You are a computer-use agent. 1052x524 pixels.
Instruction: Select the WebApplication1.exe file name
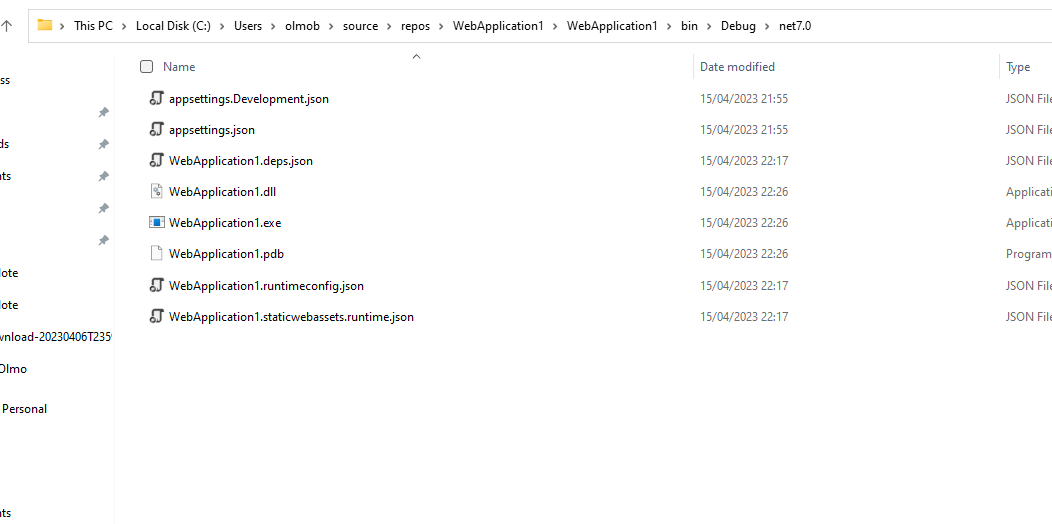(x=225, y=223)
